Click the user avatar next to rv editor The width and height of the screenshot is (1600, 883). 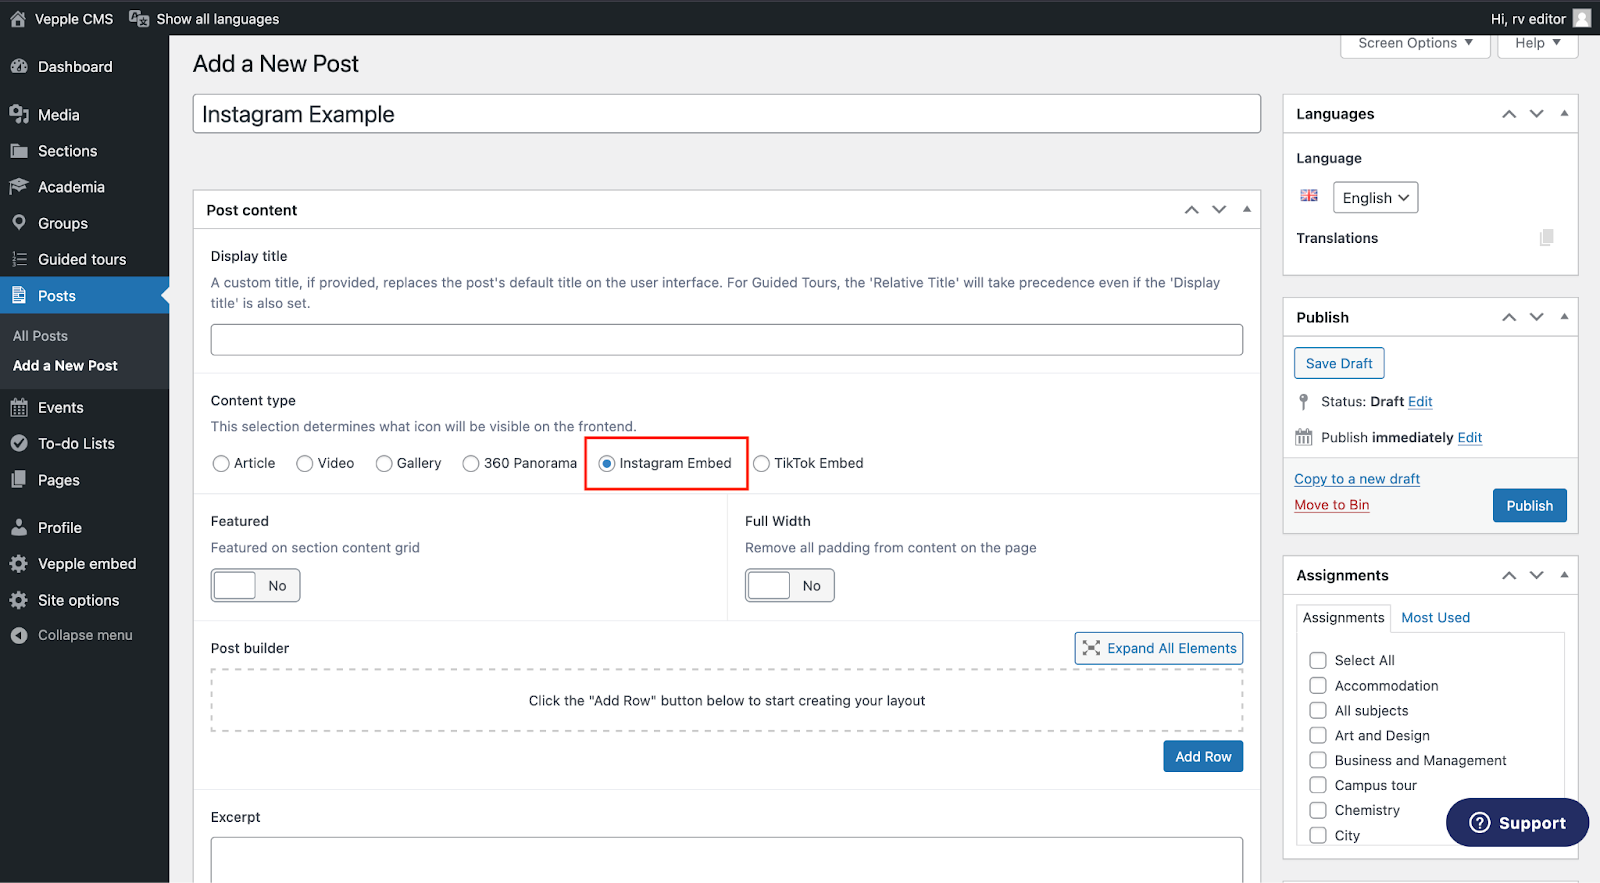tap(1582, 18)
